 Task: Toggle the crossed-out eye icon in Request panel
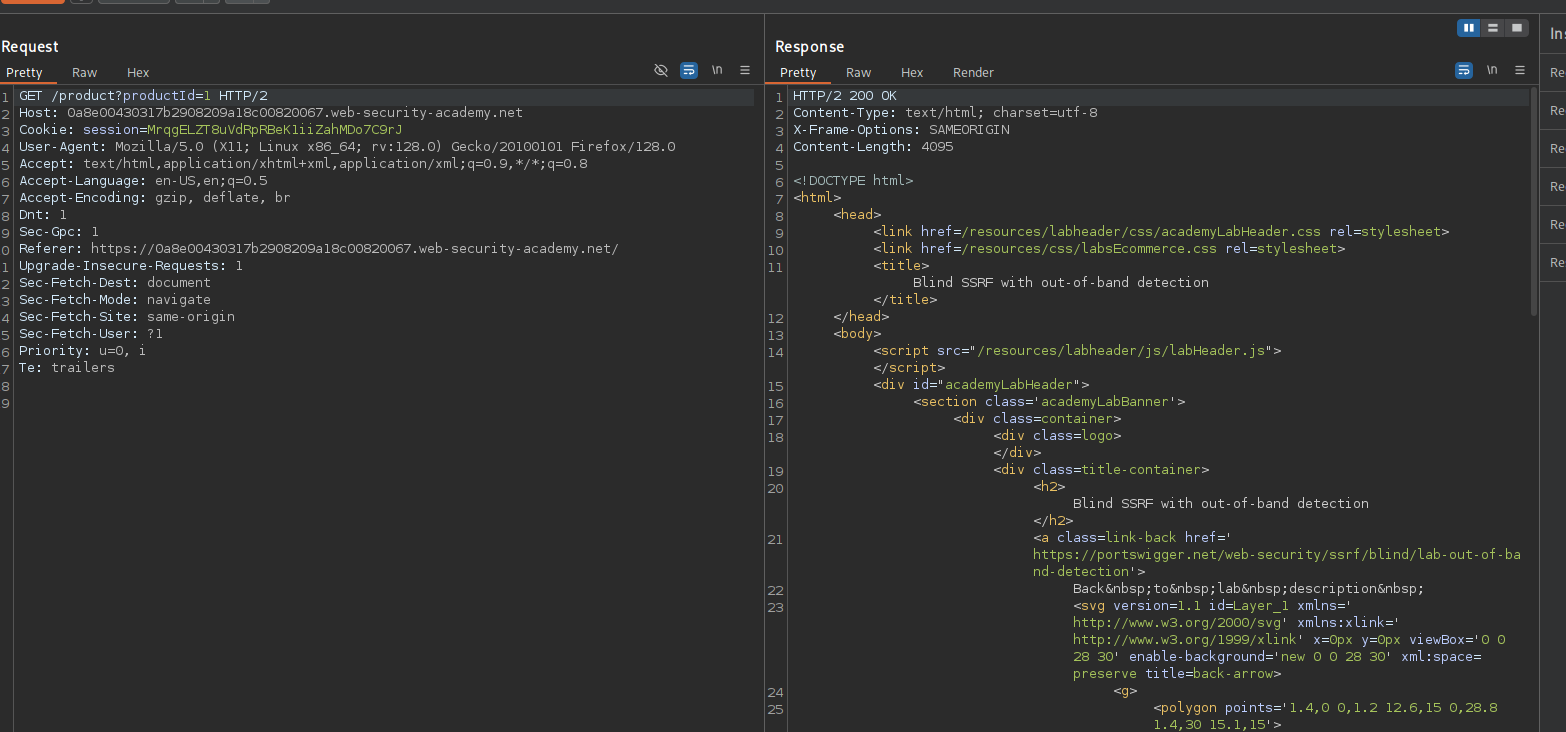(660, 71)
